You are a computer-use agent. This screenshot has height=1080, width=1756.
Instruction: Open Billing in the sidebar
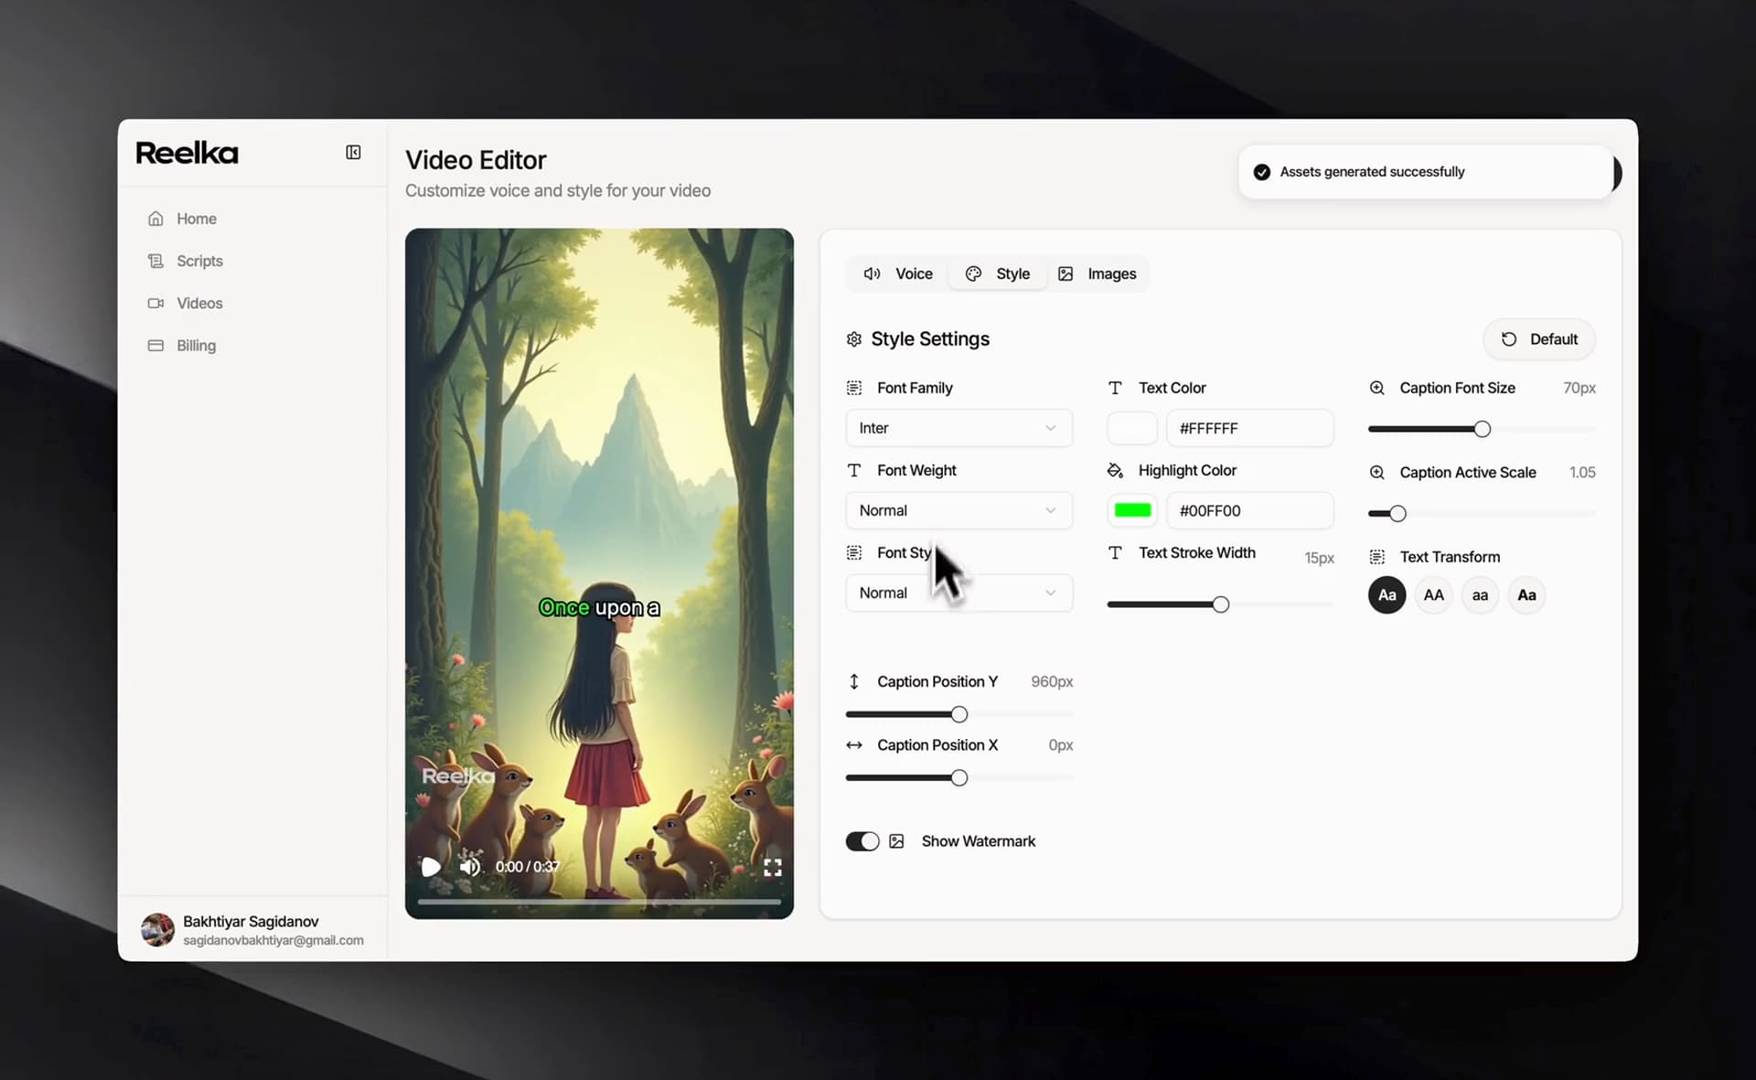(196, 346)
